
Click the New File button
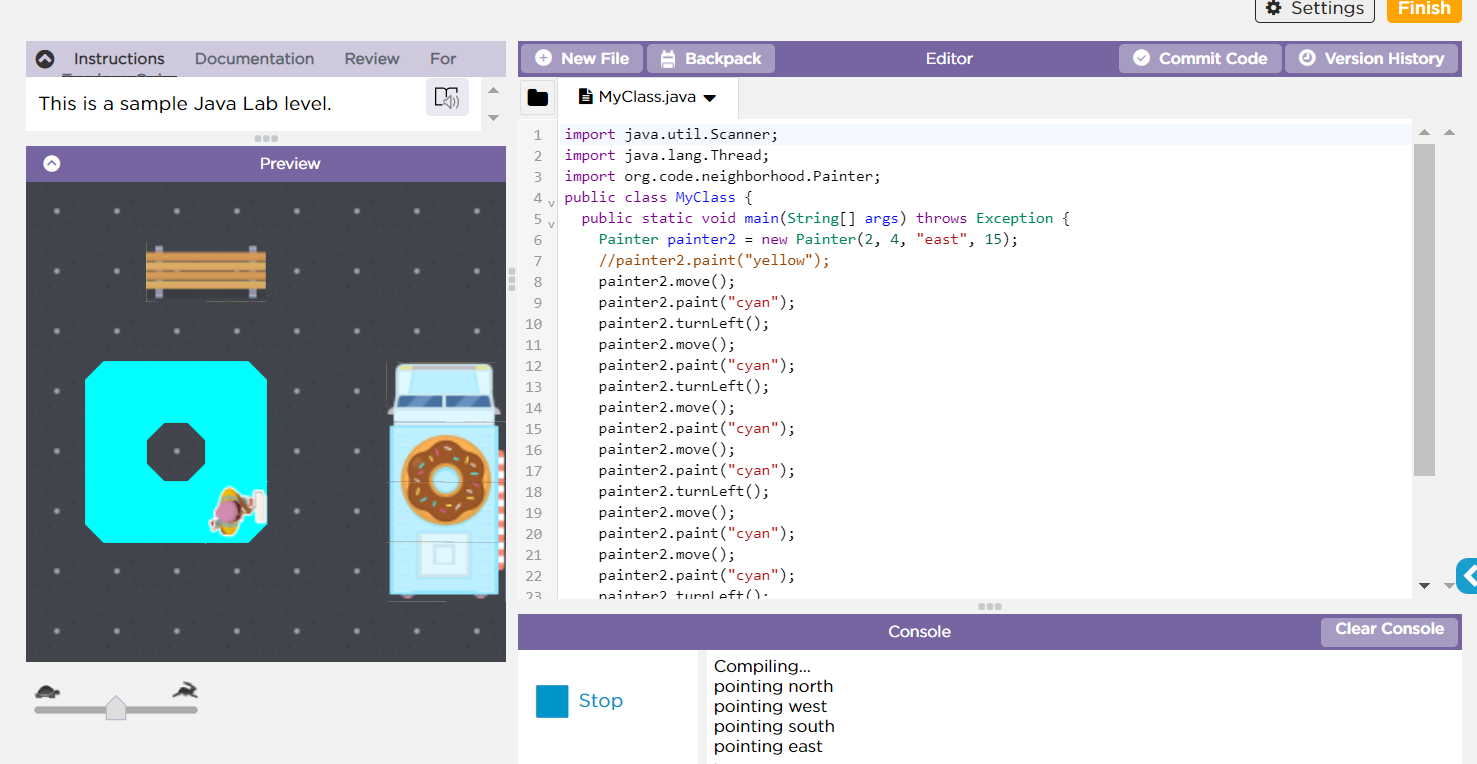click(582, 59)
